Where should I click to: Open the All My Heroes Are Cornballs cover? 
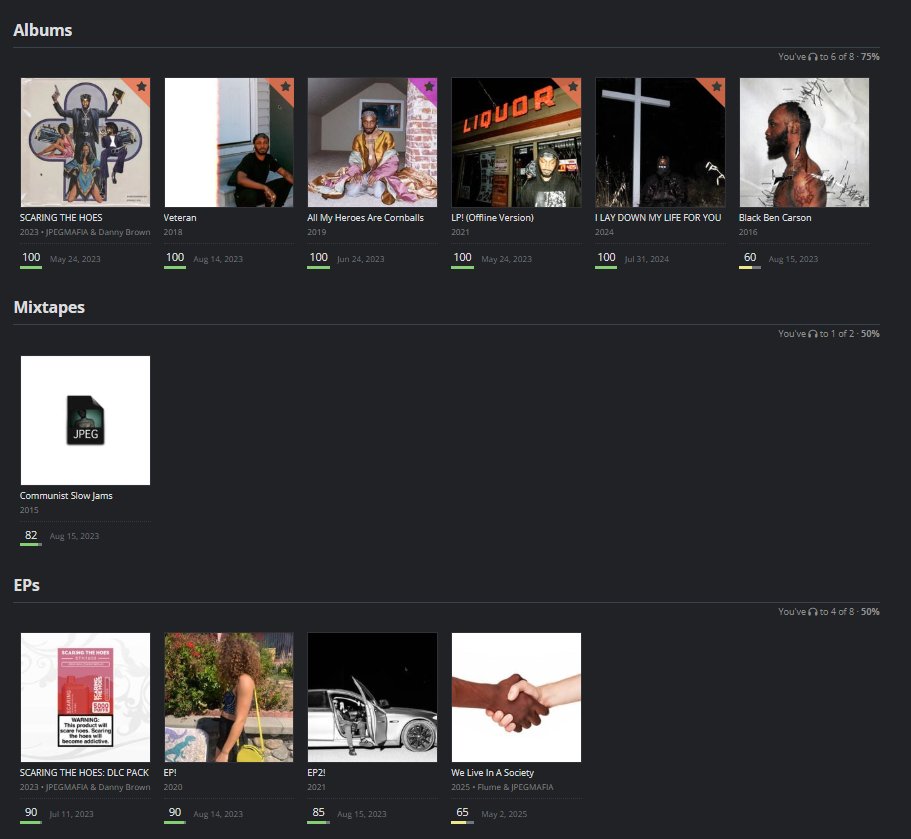point(372,142)
